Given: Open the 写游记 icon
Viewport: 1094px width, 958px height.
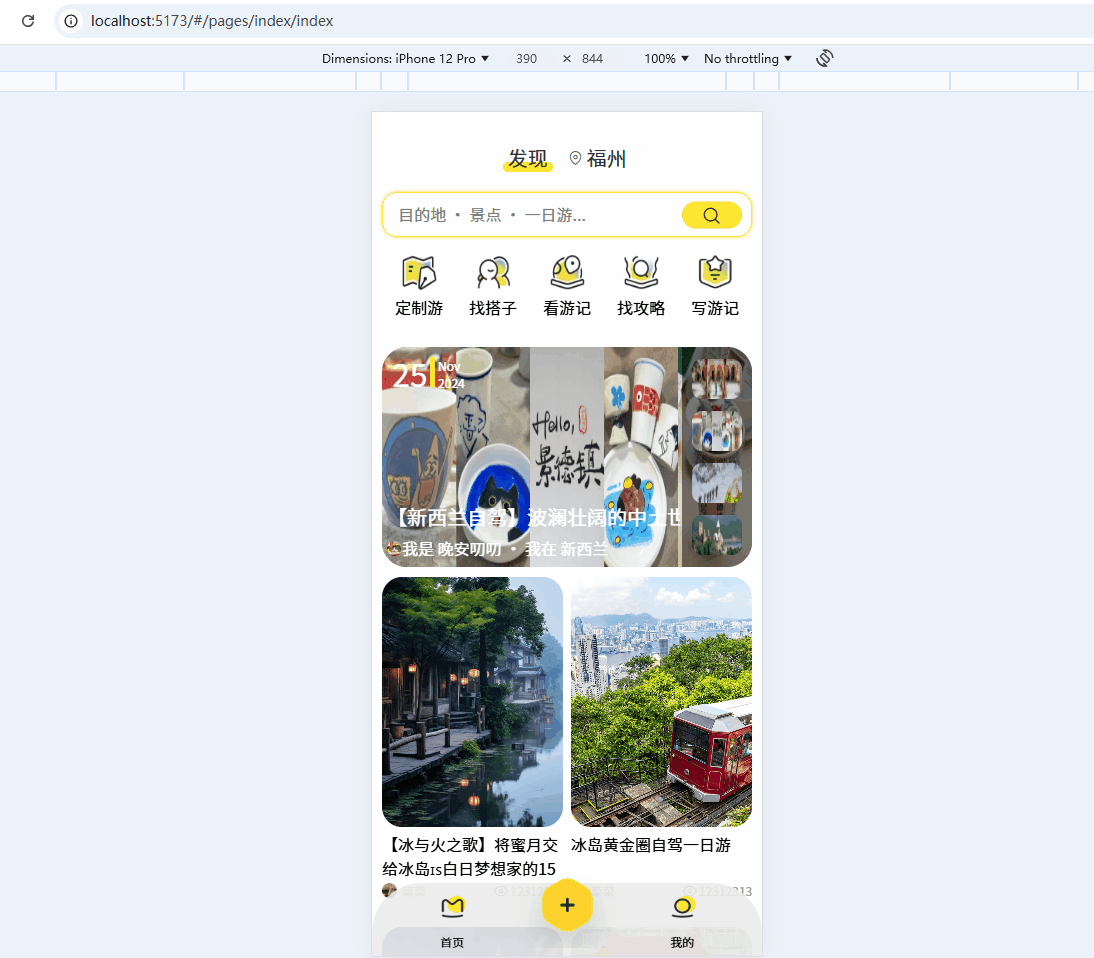Looking at the screenshot, I should point(715,272).
